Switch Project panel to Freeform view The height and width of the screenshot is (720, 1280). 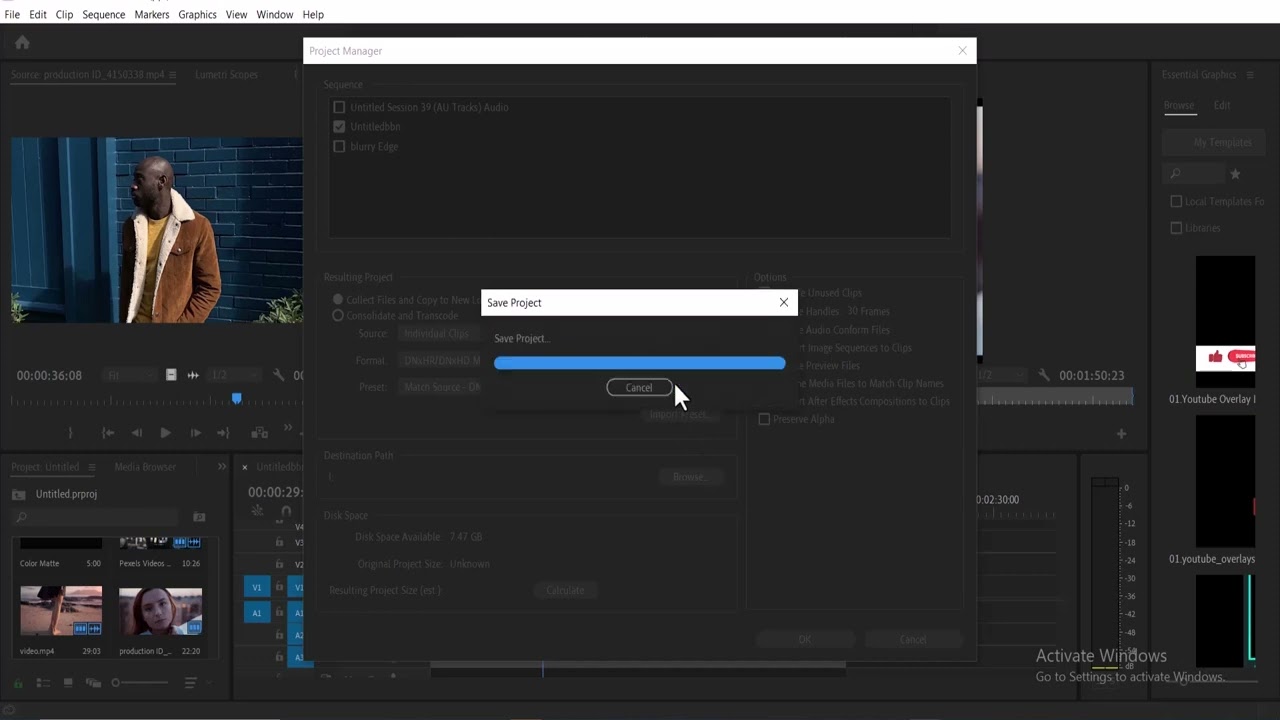[93, 683]
